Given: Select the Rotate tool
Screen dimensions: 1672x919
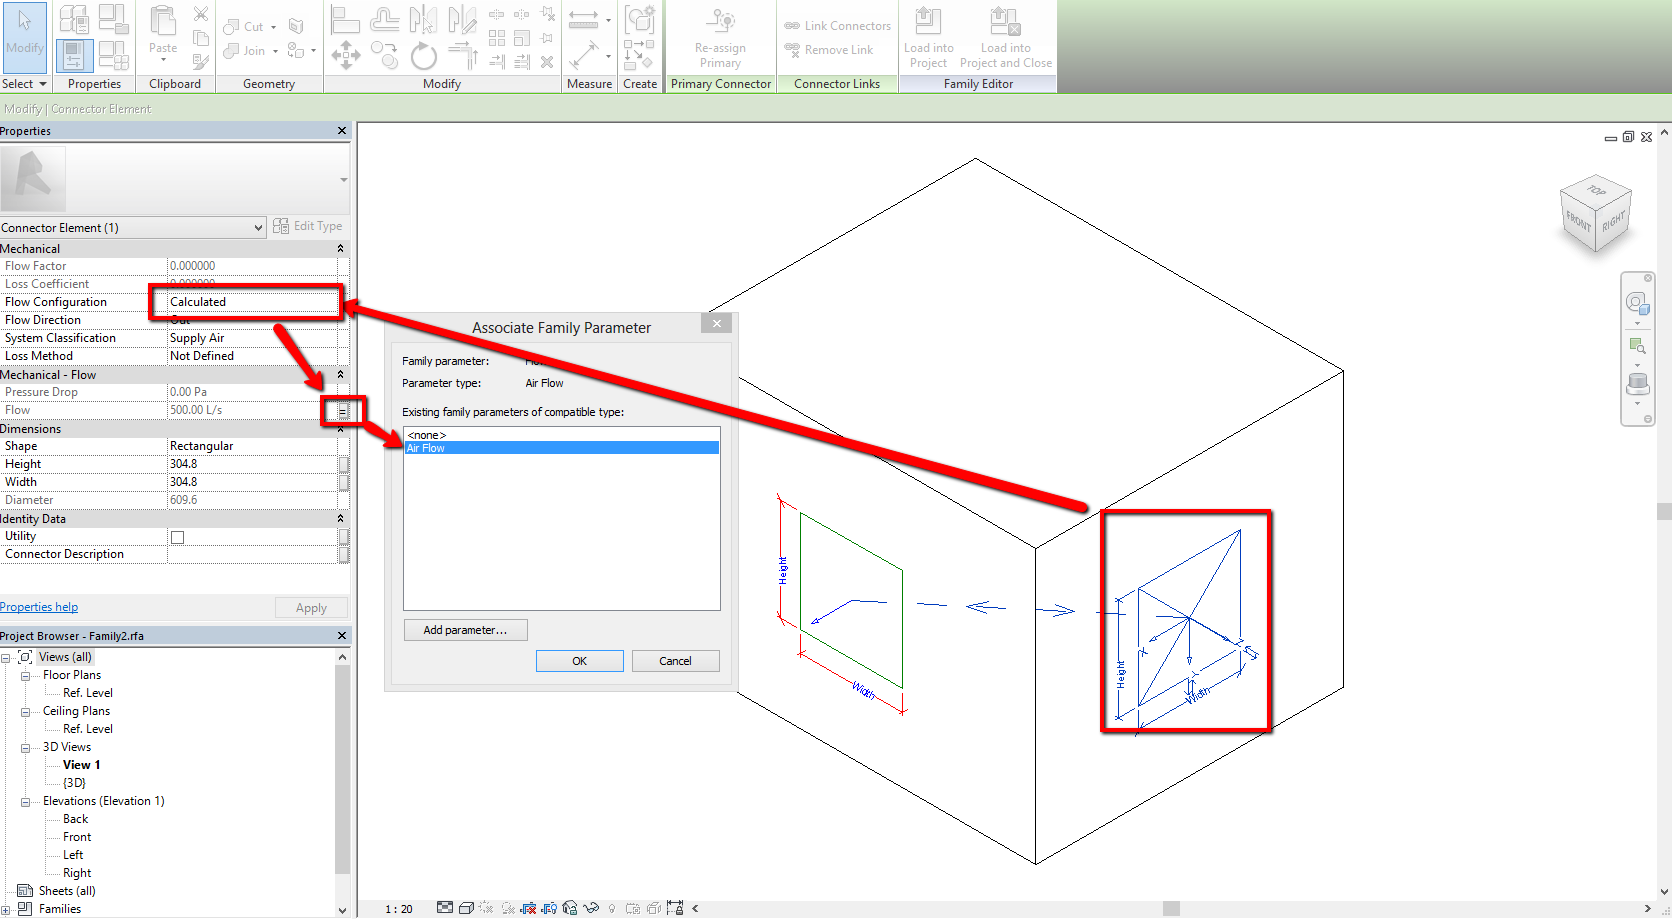Looking at the screenshot, I should point(424,56).
